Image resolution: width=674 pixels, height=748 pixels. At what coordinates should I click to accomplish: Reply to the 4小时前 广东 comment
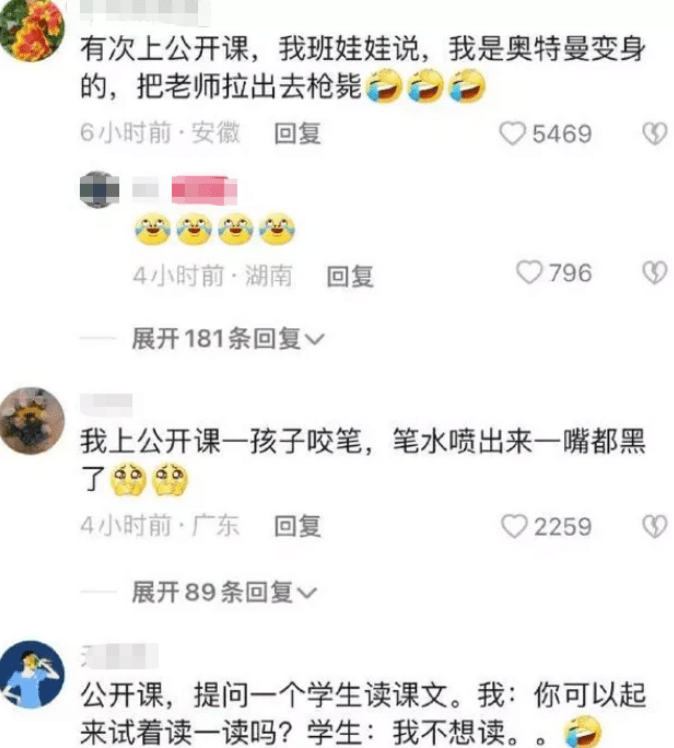point(297,526)
